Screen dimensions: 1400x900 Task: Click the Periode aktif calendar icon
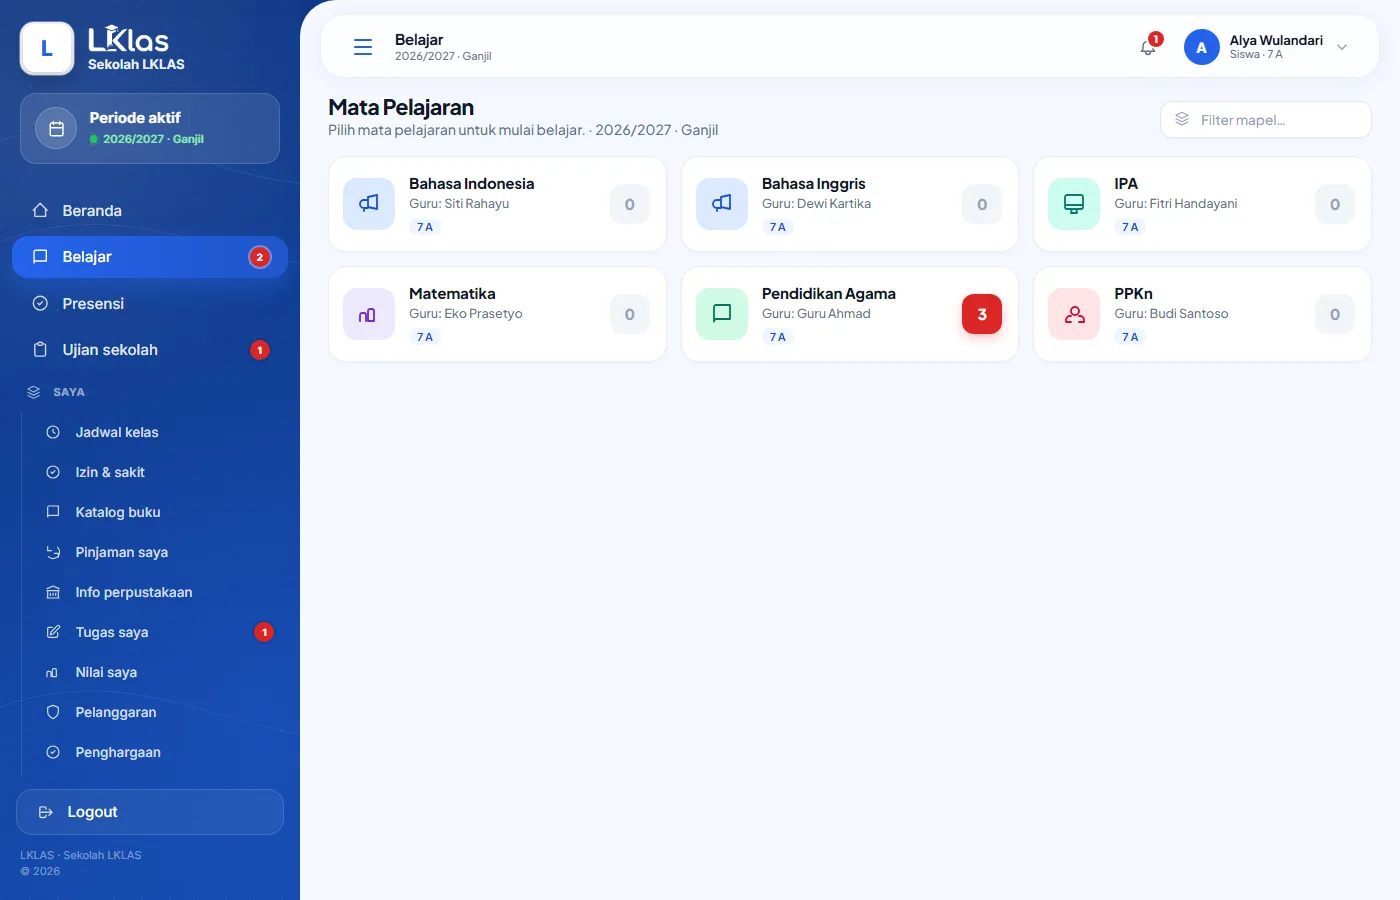pos(56,128)
